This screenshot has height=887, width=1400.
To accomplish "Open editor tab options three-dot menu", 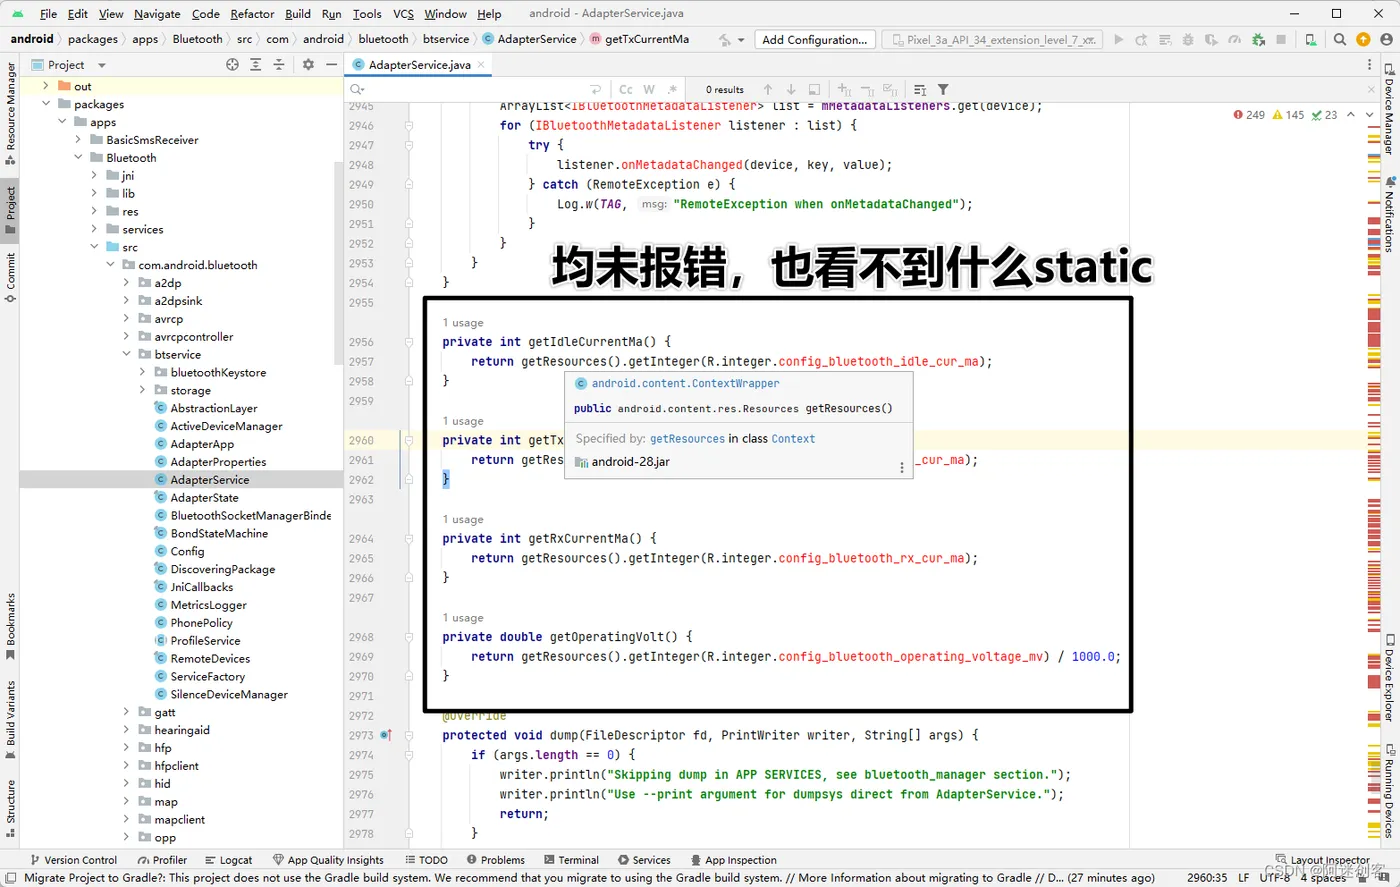I will [1370, 64].
